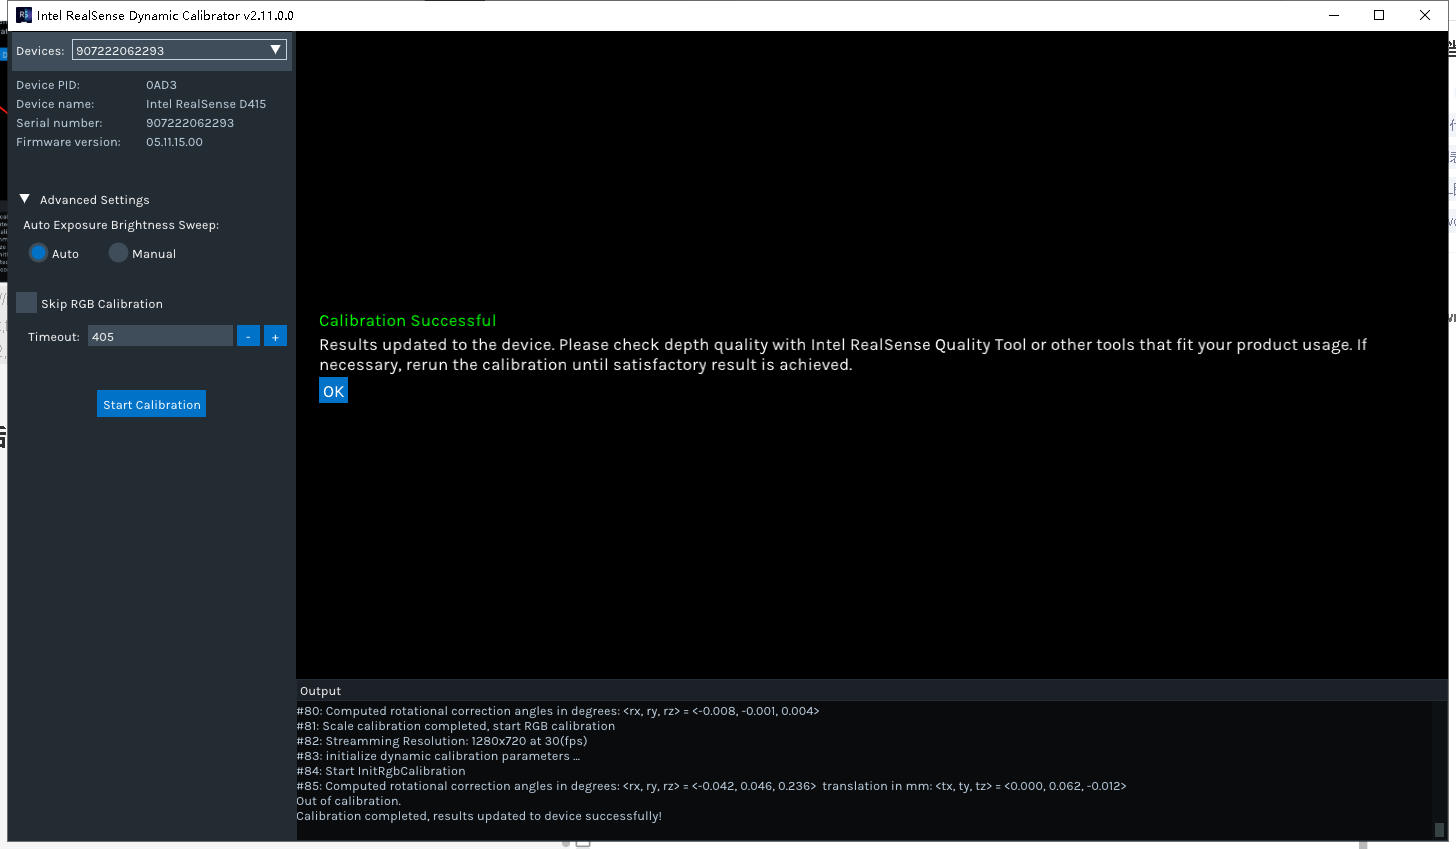Close the Dynamic Calibrator window
Screen dimensions: 1456x849
pyautogui.click(x=1425, y=15)
